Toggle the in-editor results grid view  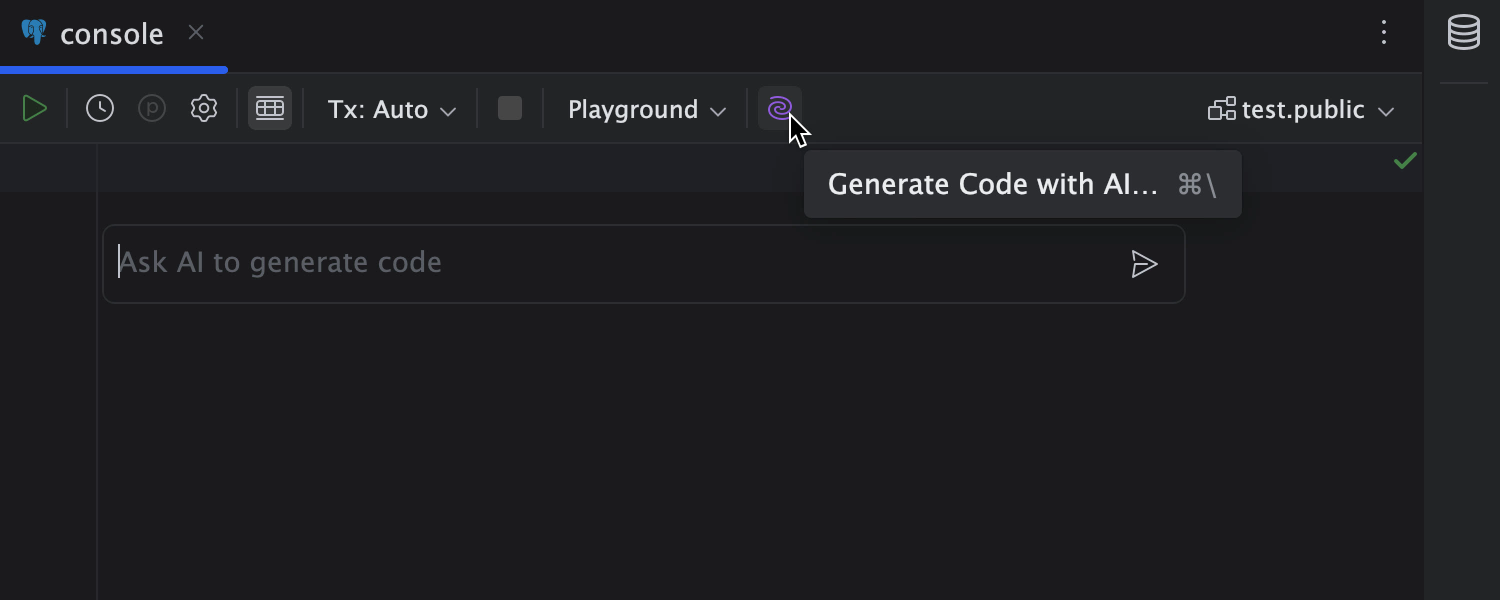pyautogui.click(x=270, y=108)
